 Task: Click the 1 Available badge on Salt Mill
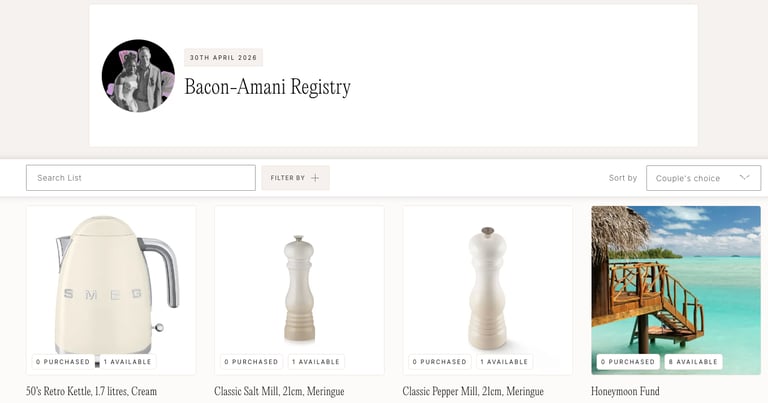pos(316,362)
